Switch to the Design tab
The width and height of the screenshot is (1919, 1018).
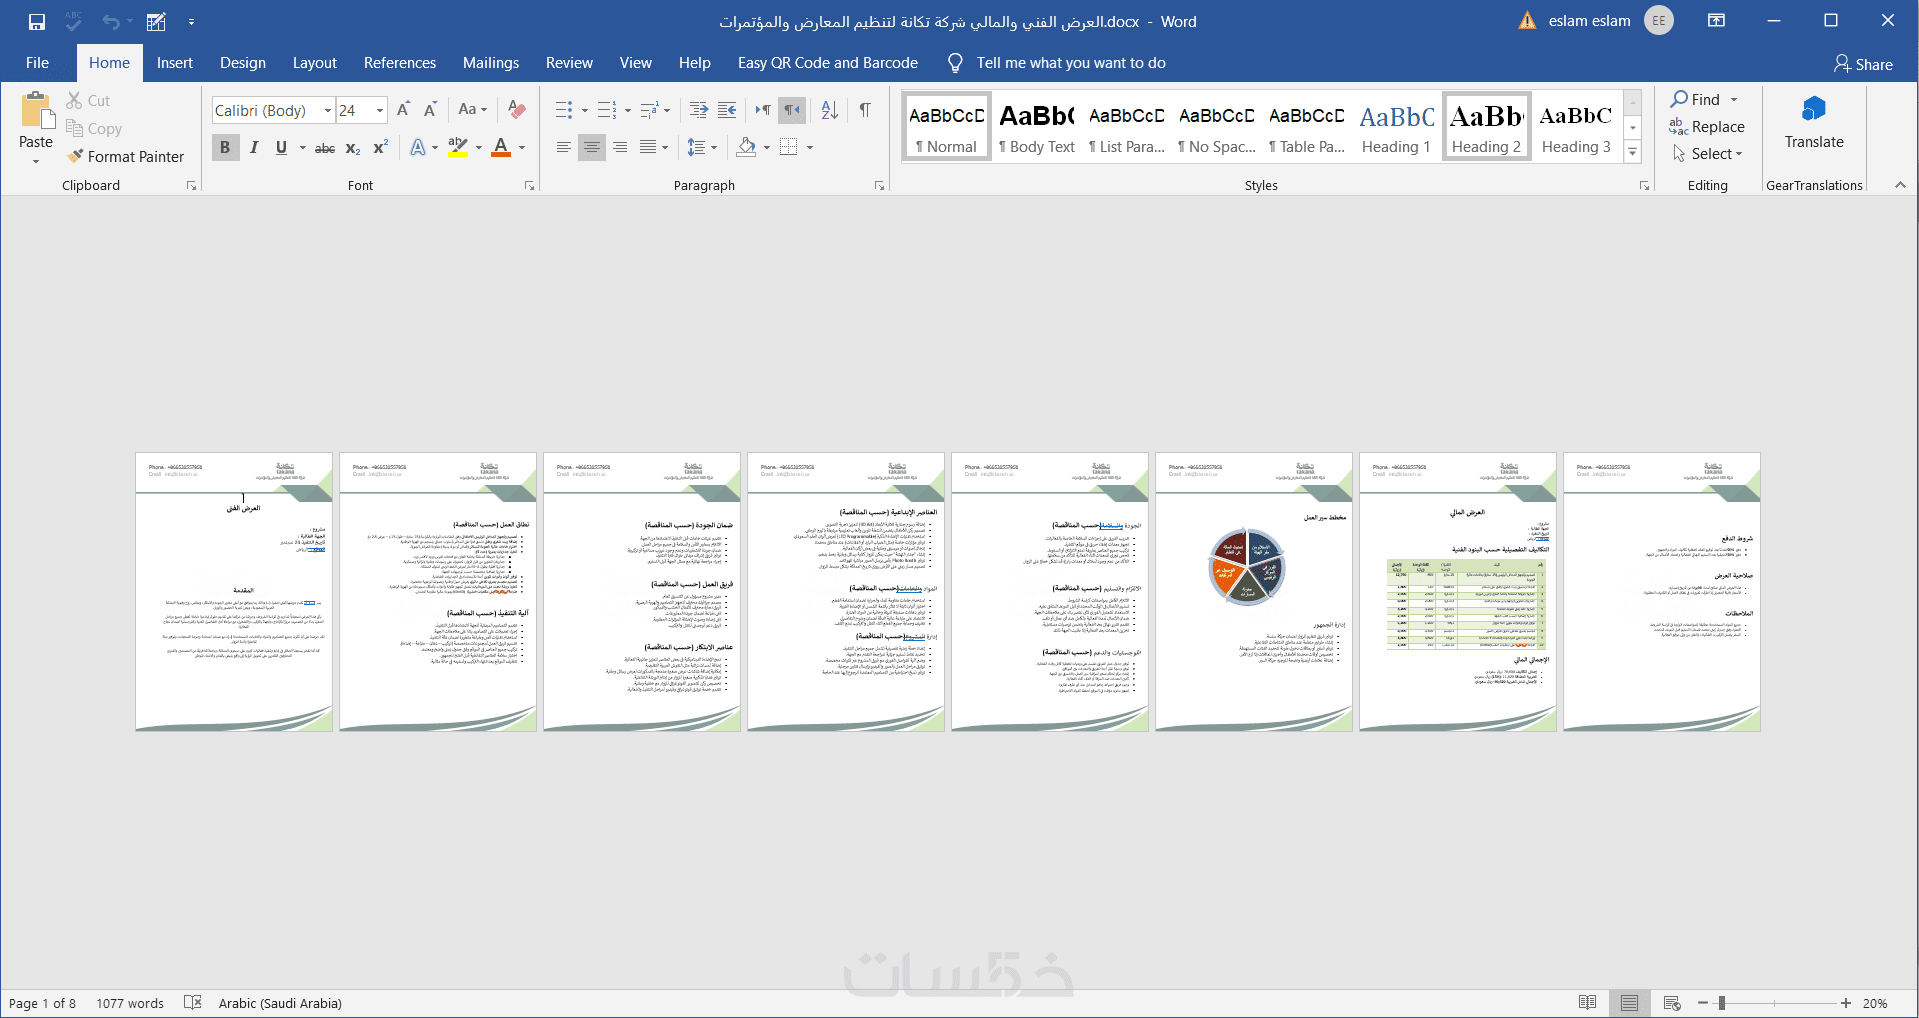point(243,63)
